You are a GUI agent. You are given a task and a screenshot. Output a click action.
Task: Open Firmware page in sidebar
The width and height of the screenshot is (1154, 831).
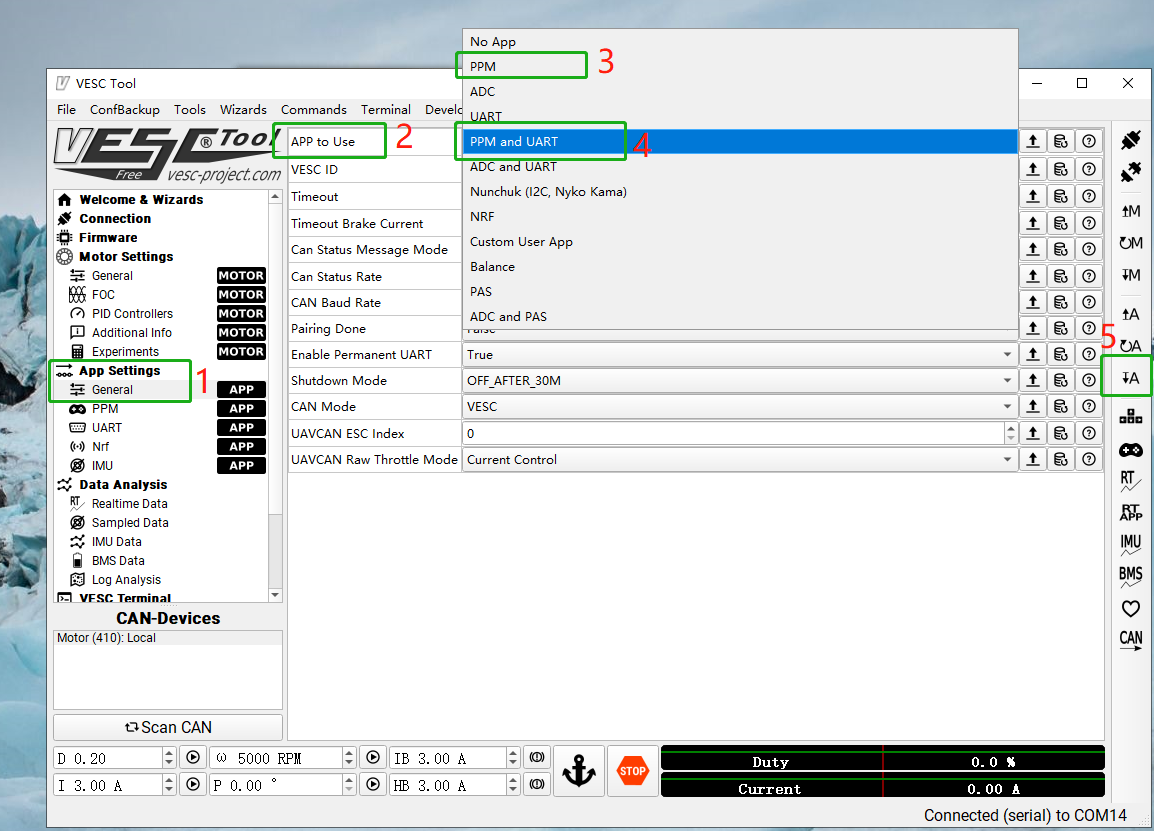[107, 238]
